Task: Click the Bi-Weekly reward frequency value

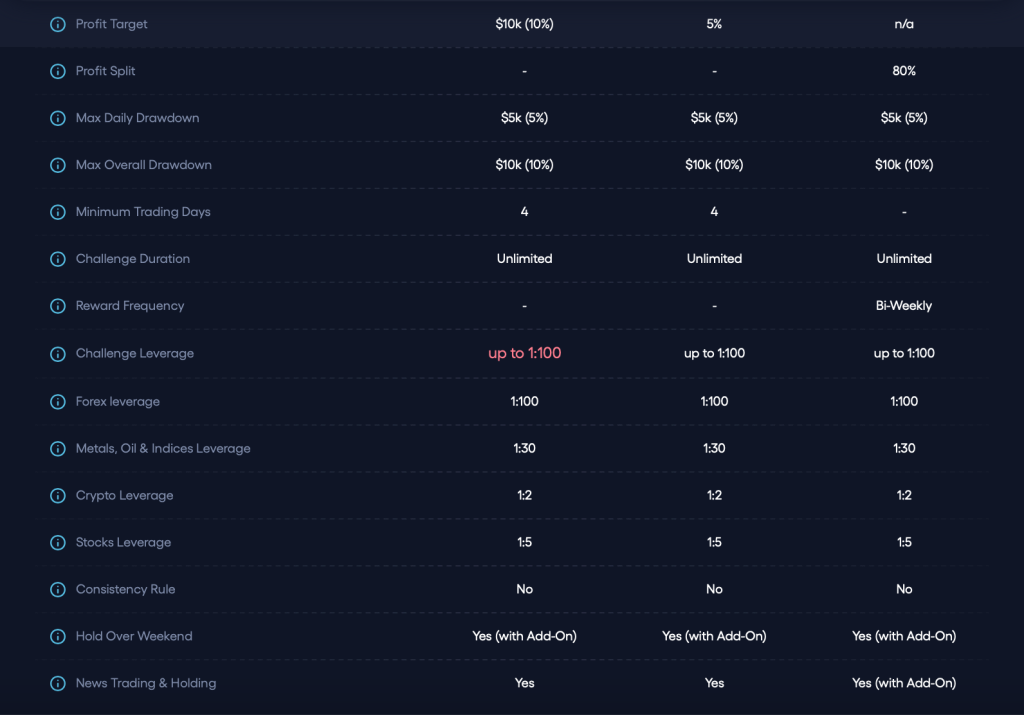Action: pyautogui.click(x=903, y=306)
